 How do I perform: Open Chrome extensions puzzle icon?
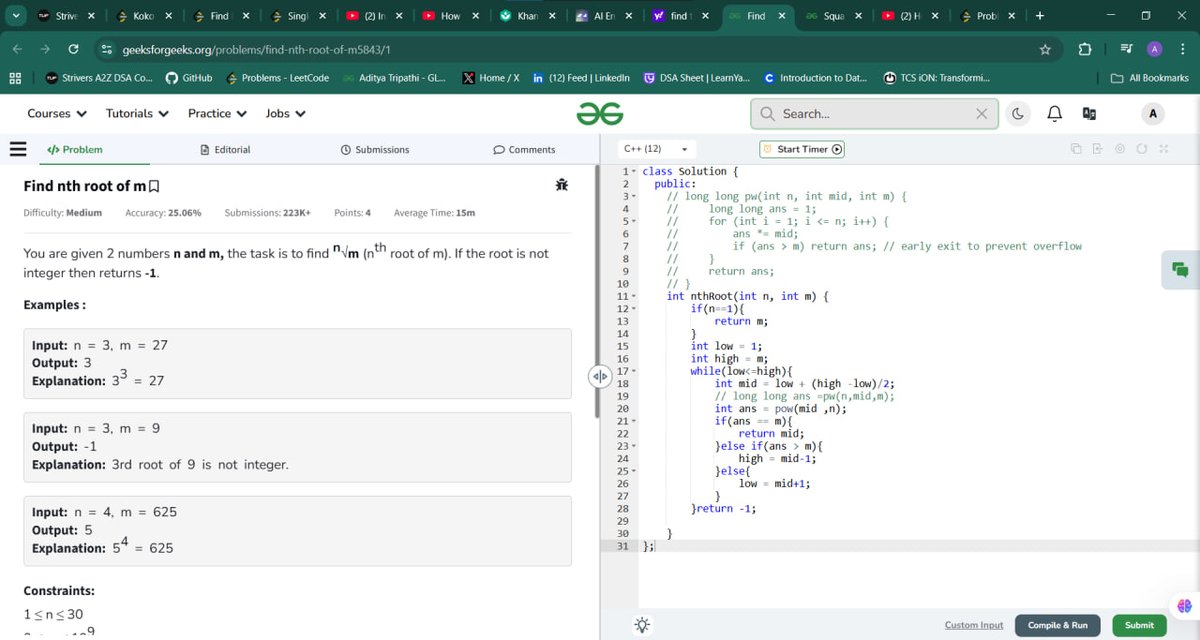(x=1085, y=49)
